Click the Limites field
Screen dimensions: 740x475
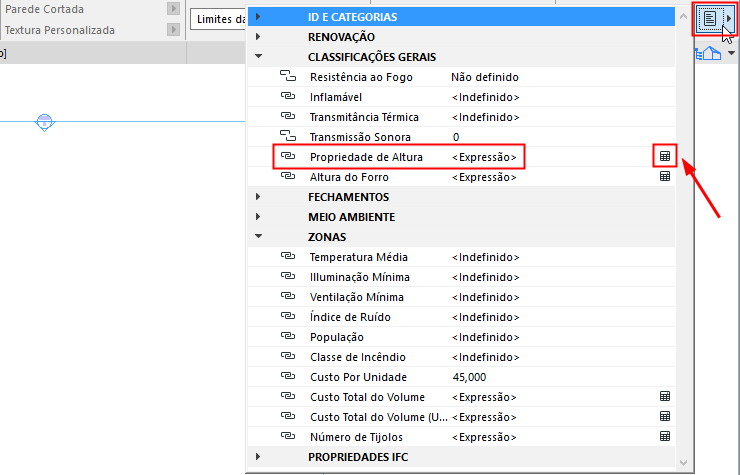click(x=219, y=19)
